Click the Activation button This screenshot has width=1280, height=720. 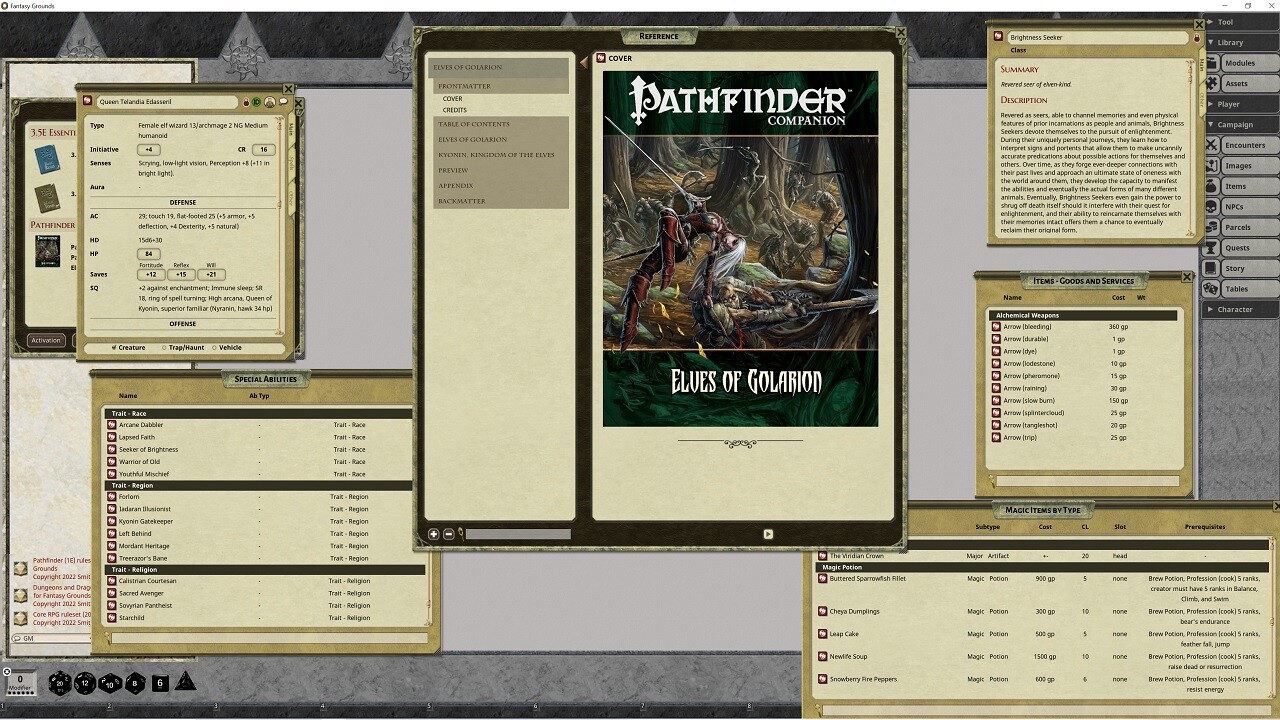pos(46,340)
